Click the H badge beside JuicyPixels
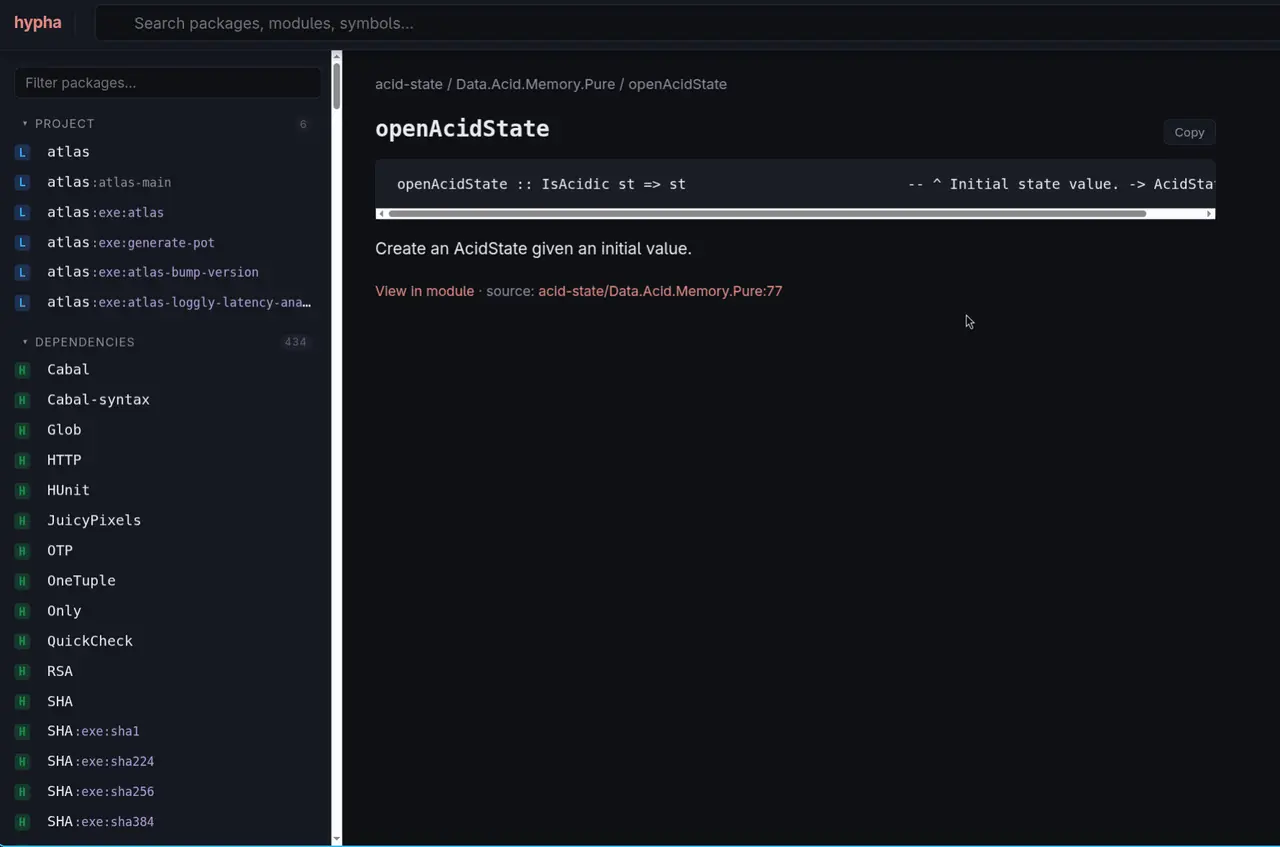 [22, 520]
